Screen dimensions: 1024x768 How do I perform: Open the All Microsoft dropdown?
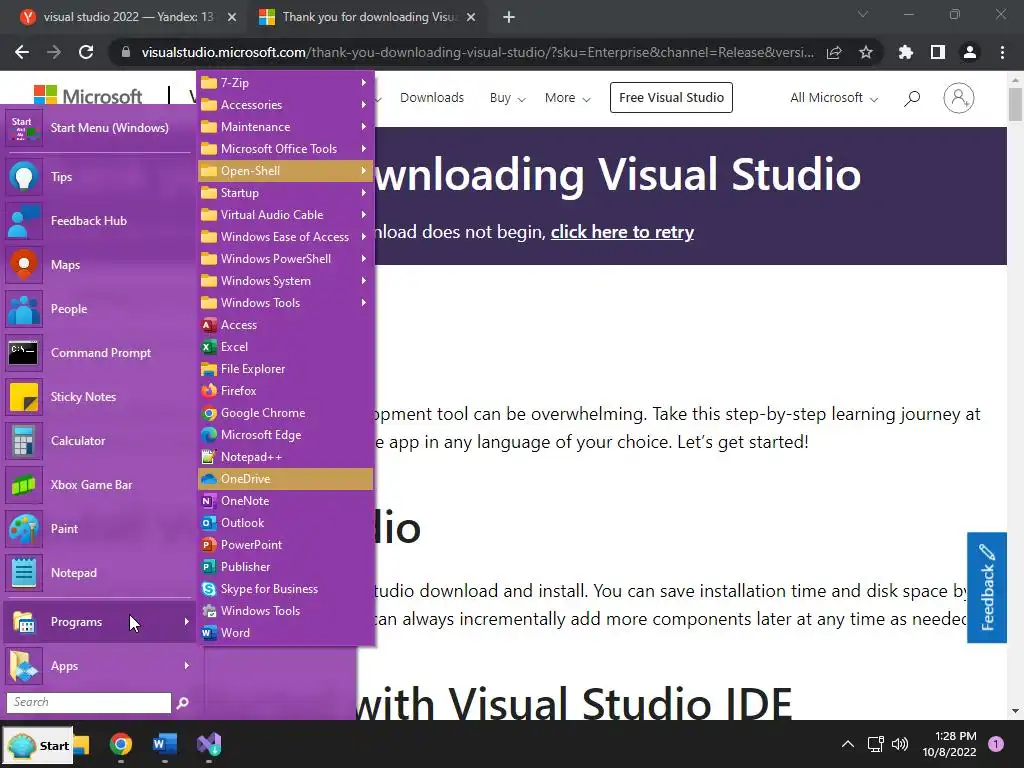pyautogui.click(x=834, y=98)
